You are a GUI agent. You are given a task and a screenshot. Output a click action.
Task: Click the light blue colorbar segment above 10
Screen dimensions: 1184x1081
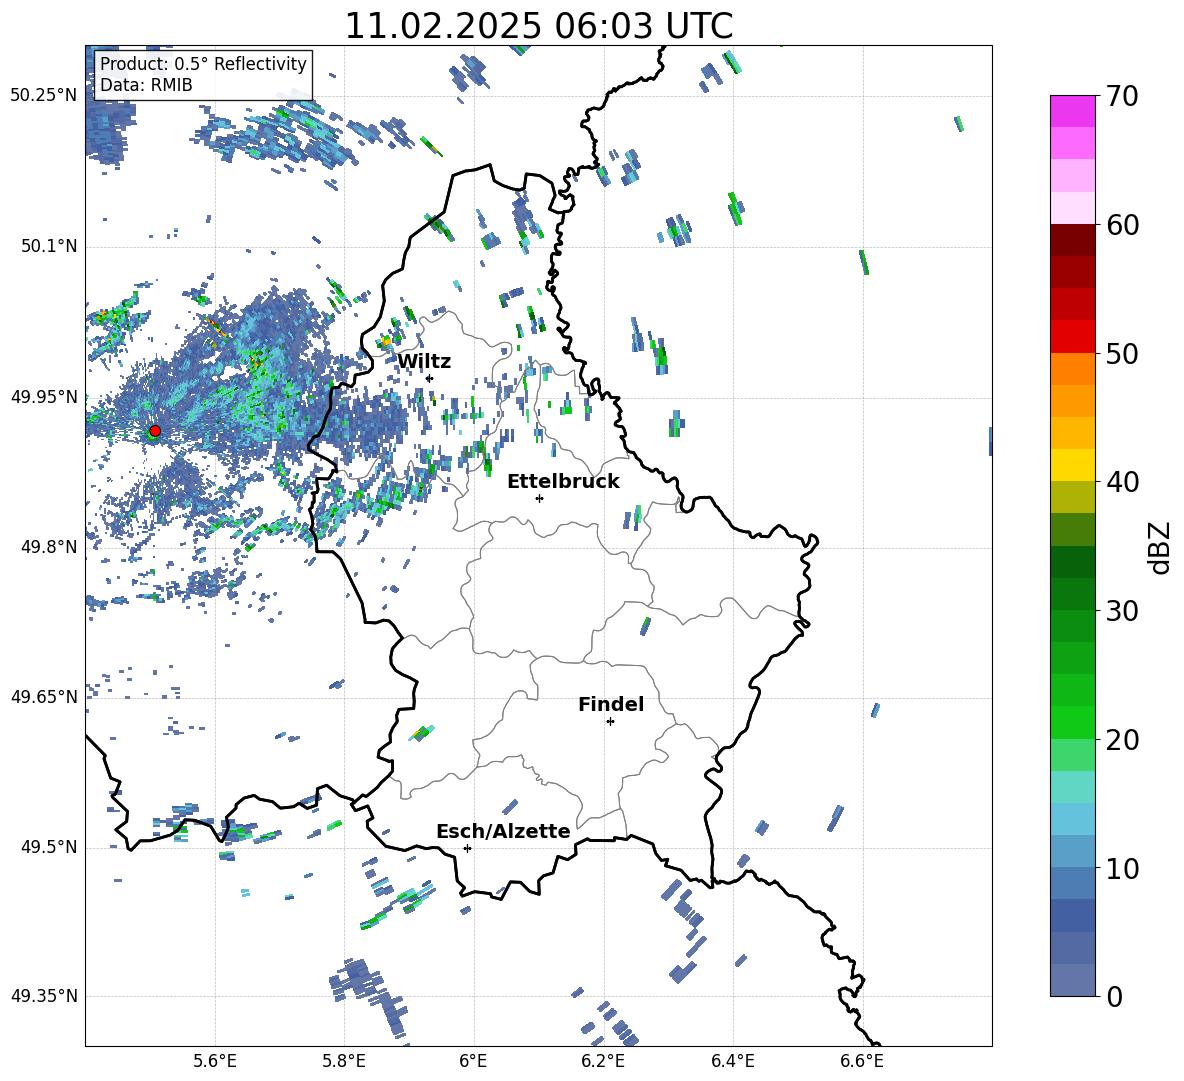click(1072, 819)
